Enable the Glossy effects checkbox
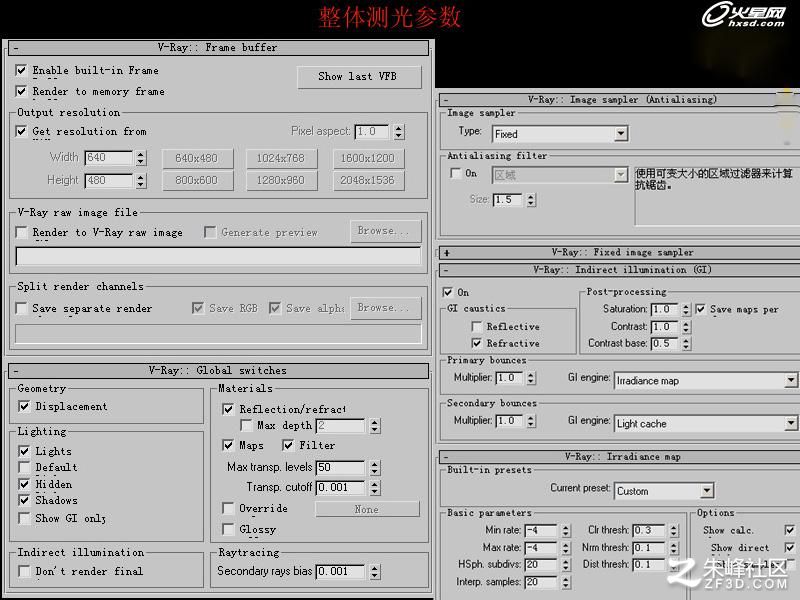Screen dimensions: 800x600 228,529
